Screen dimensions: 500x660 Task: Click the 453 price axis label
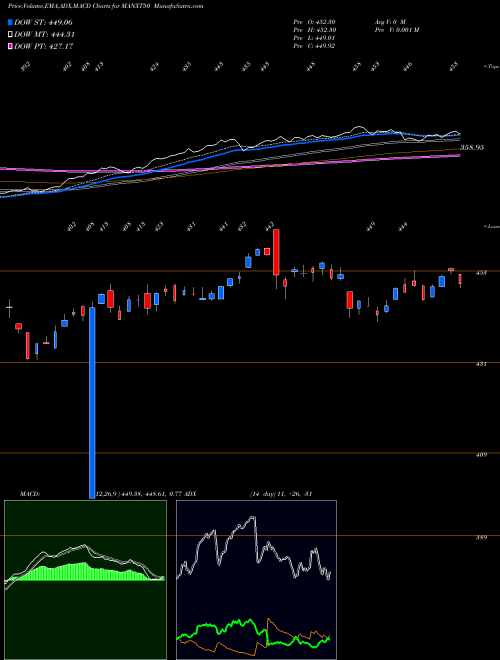tap(481, 273)
